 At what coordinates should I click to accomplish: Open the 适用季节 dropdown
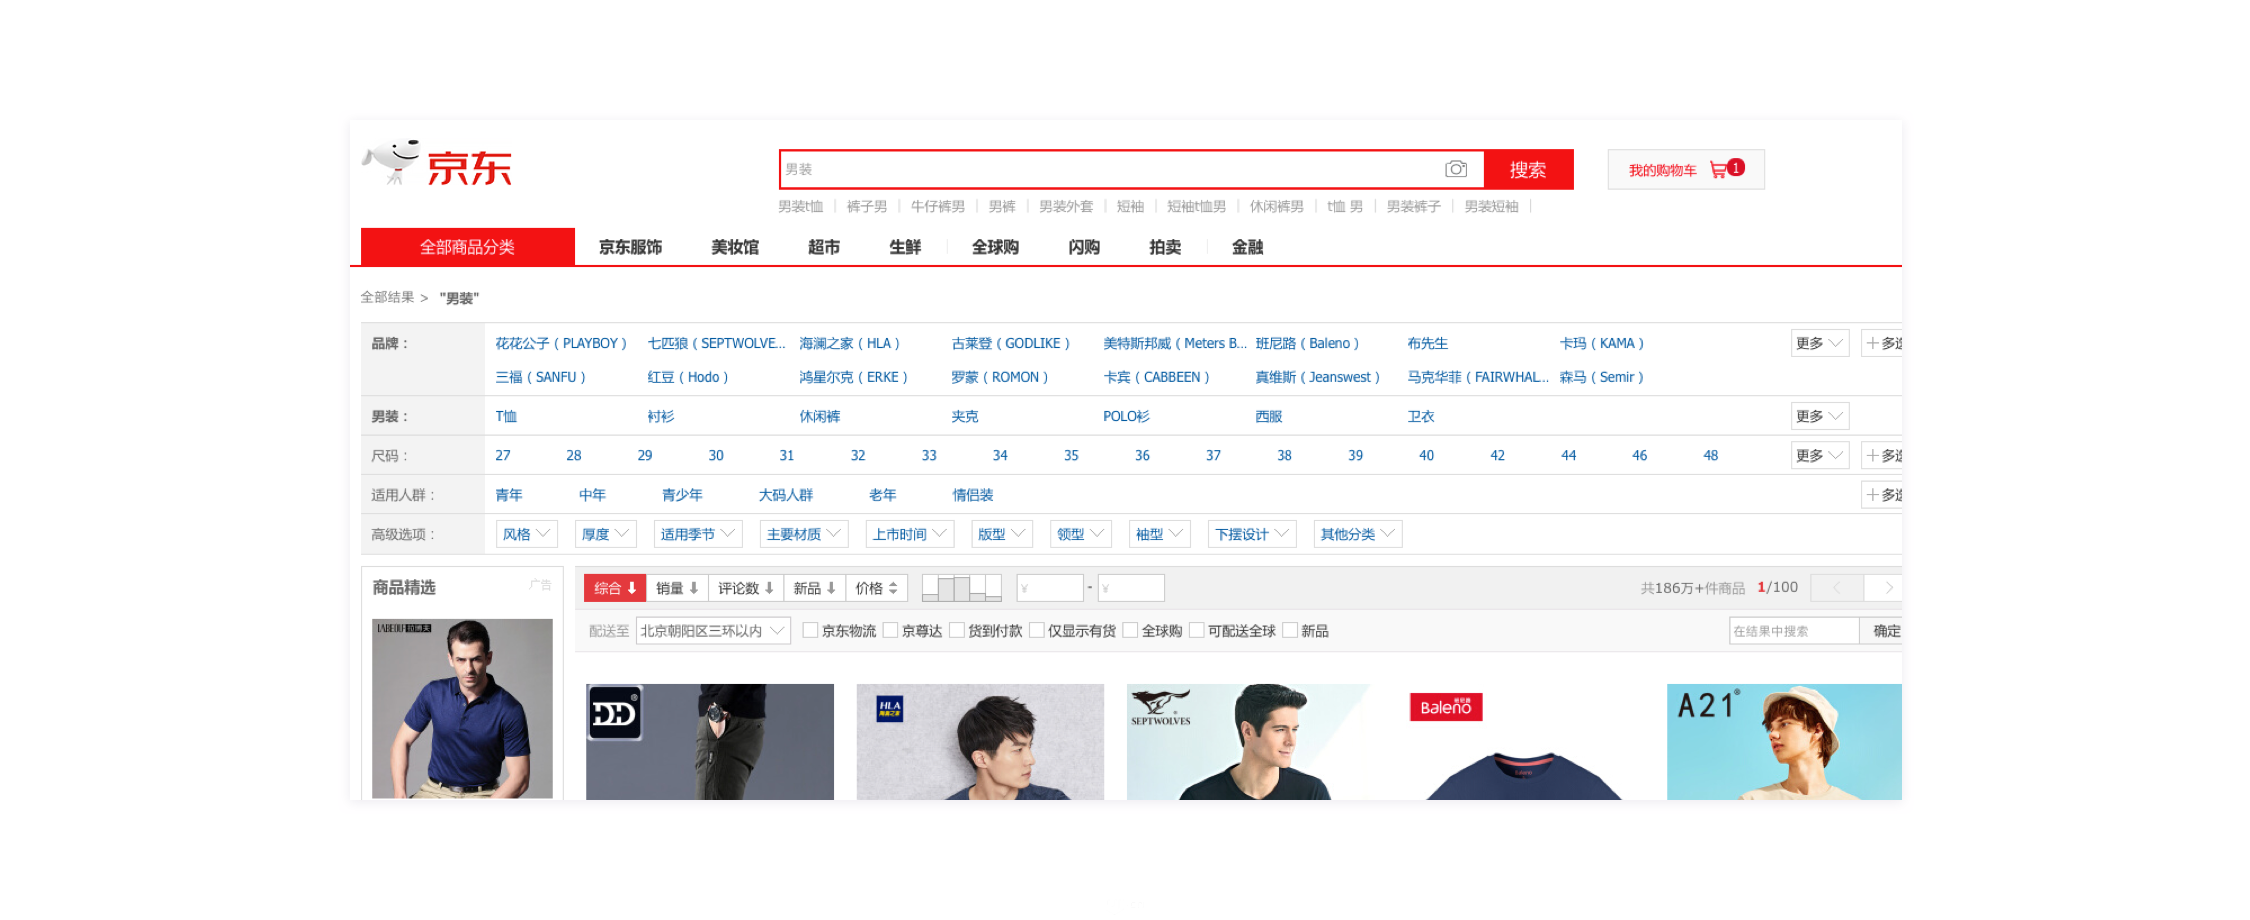(x=698, y=534)
